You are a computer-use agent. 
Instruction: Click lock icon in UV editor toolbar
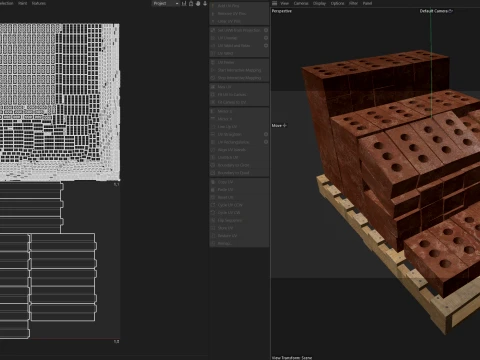coord(191,3)
